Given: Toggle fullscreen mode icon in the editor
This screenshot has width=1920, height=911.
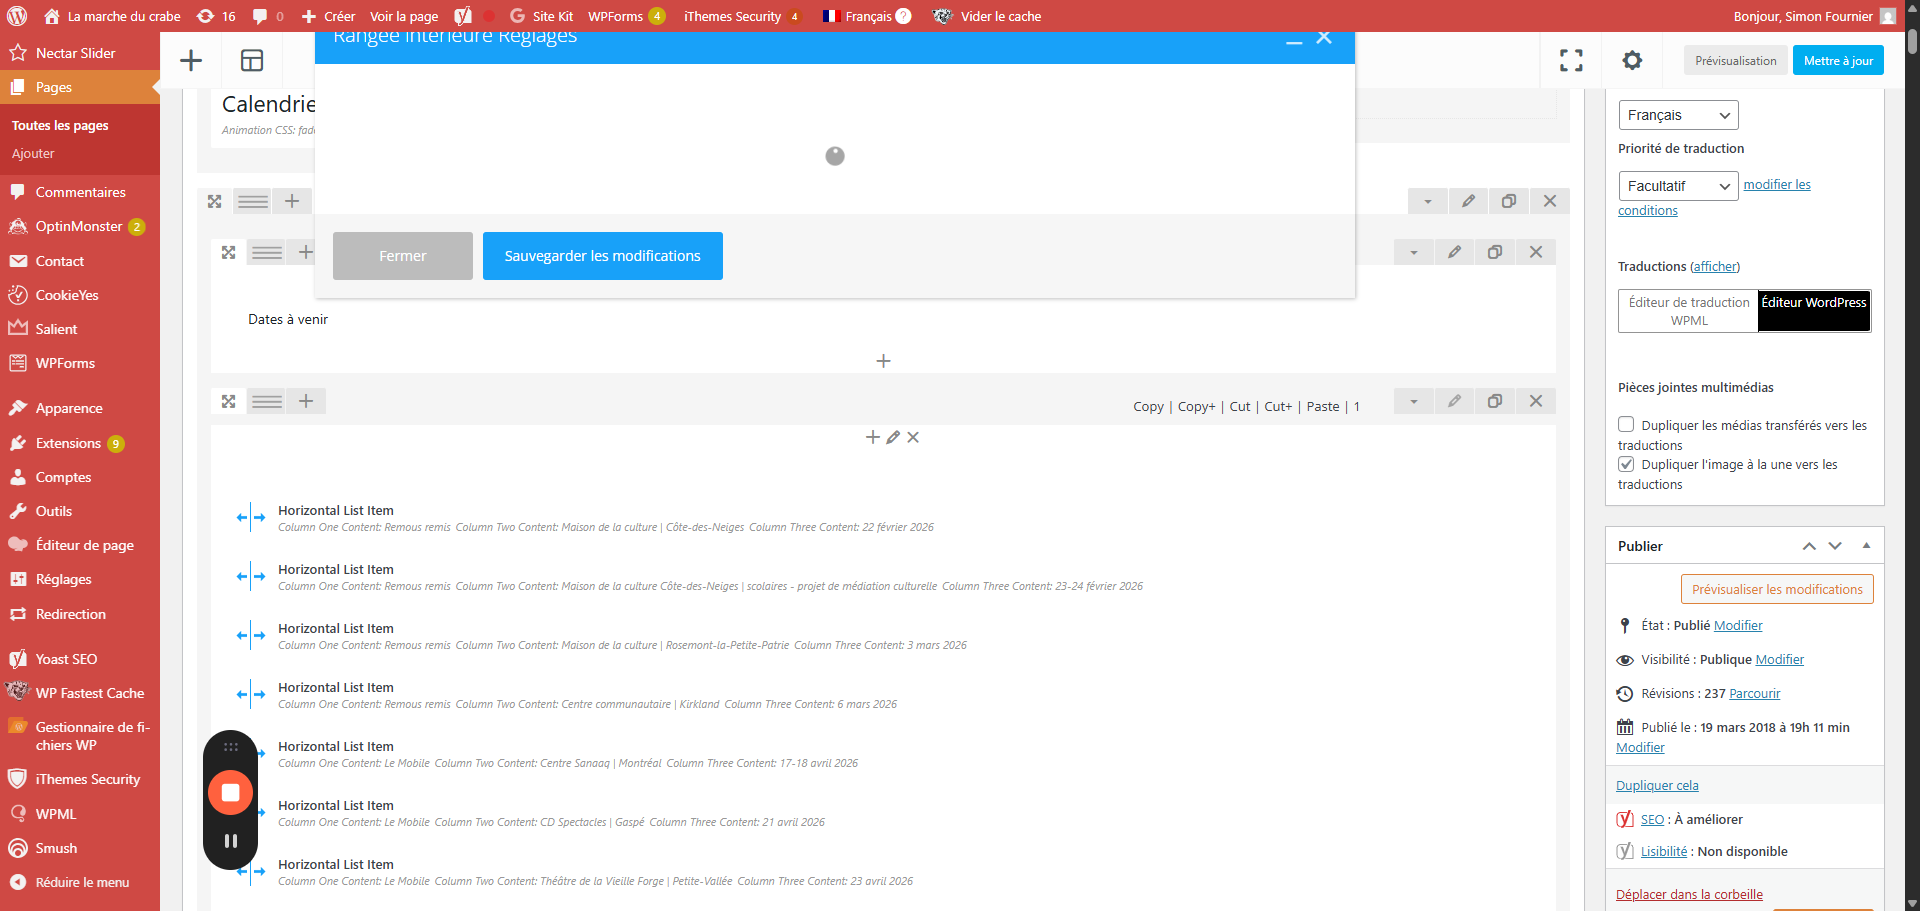Looking at the screenshot, I should pyautogui.click(x=1571, y=61).
